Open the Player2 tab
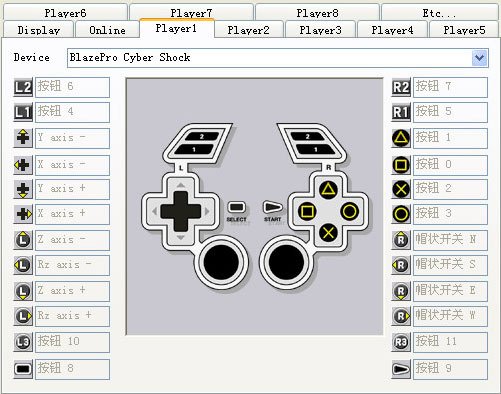The width and height of the screenshot is (501, 394). point(248,30)
